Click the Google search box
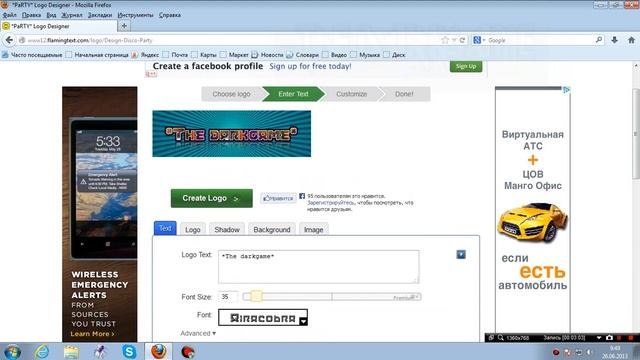Screen dimensions: 640x360 pyautogui.click(x=539, y=40)
